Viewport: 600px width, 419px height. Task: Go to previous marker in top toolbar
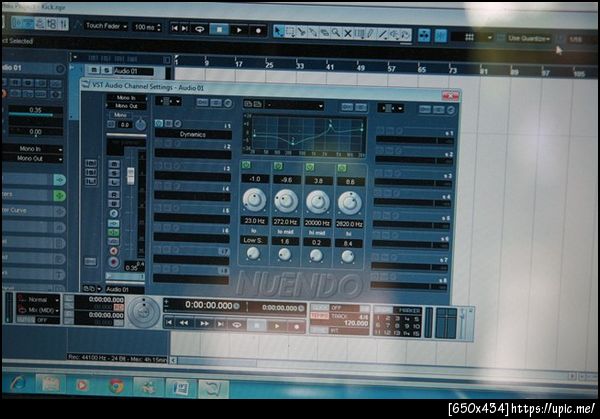174,28
